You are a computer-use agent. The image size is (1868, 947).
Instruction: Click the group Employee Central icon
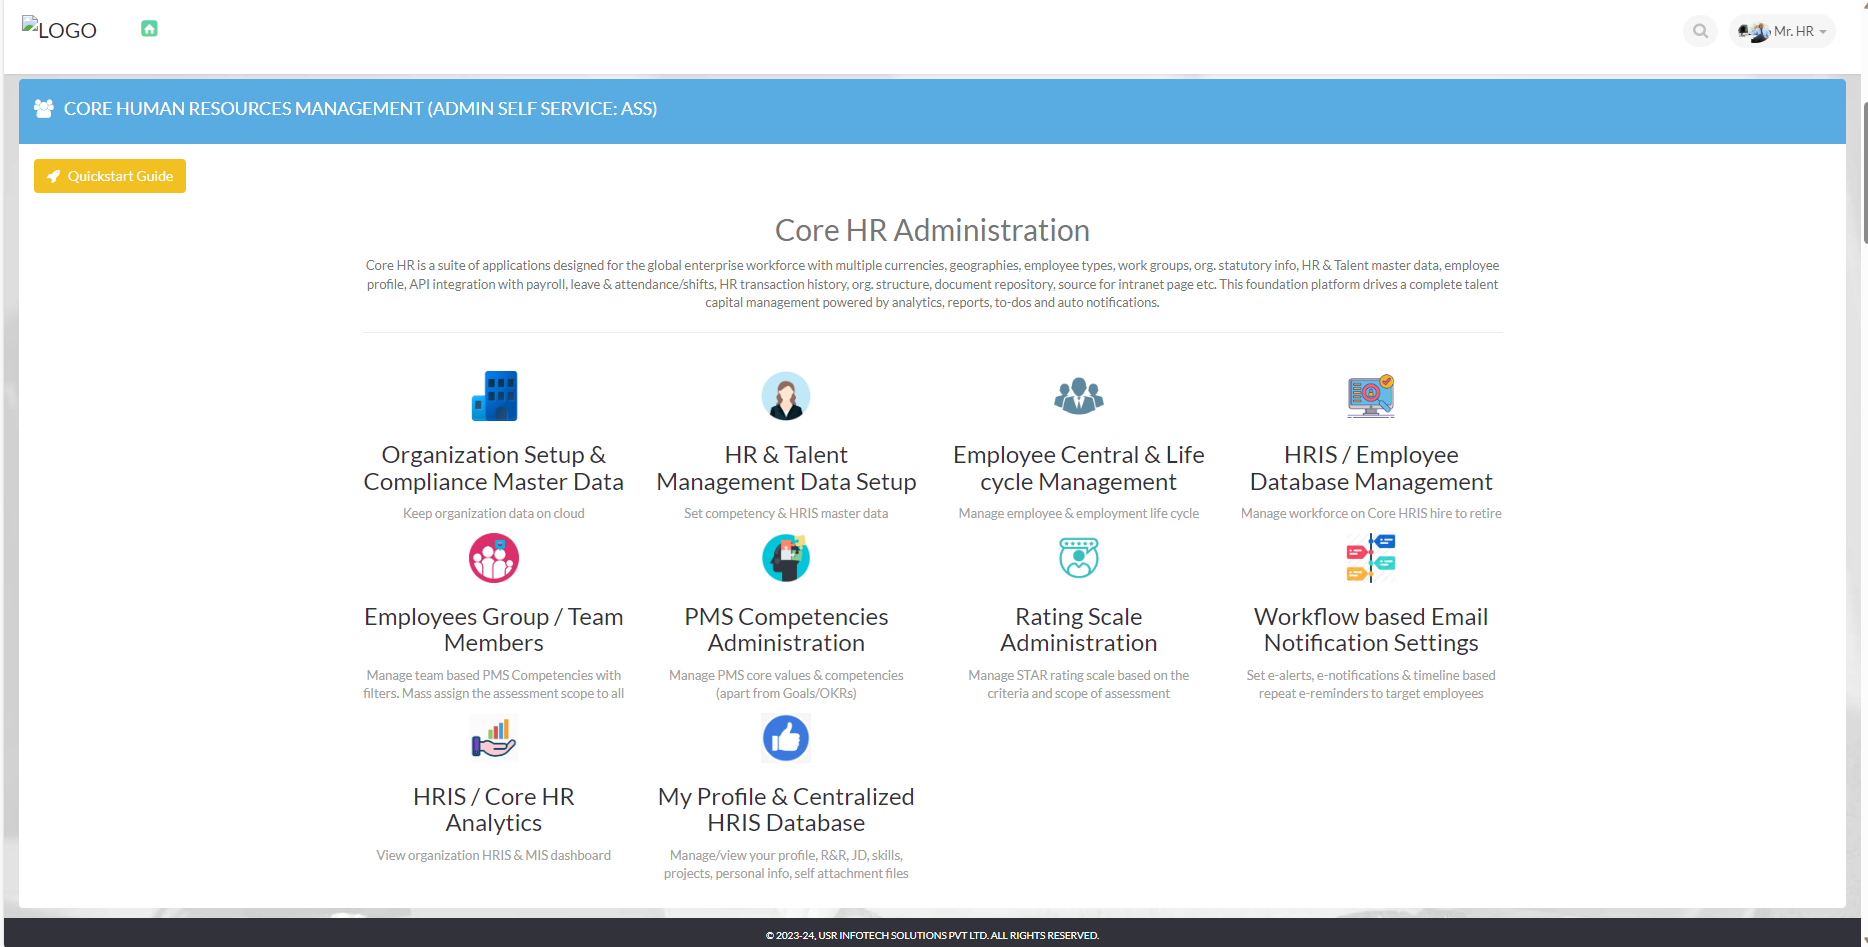click(x=1079, y=396)
